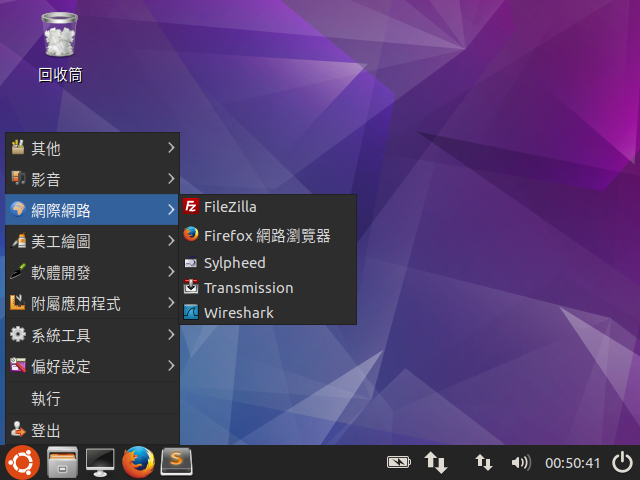
Task: Click the Wireshark fin icon
Action: [191, 312]
